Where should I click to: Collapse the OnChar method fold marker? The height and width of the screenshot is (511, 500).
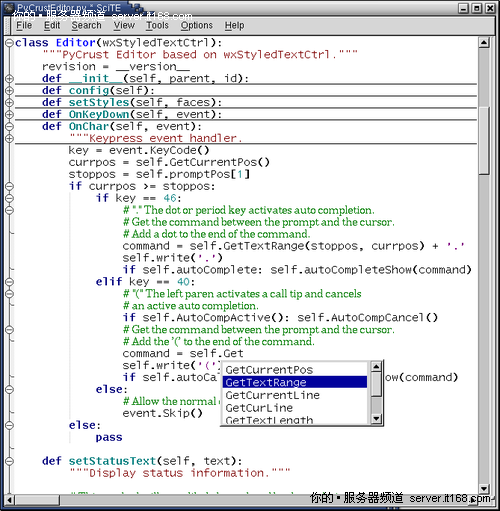point(9,127)
